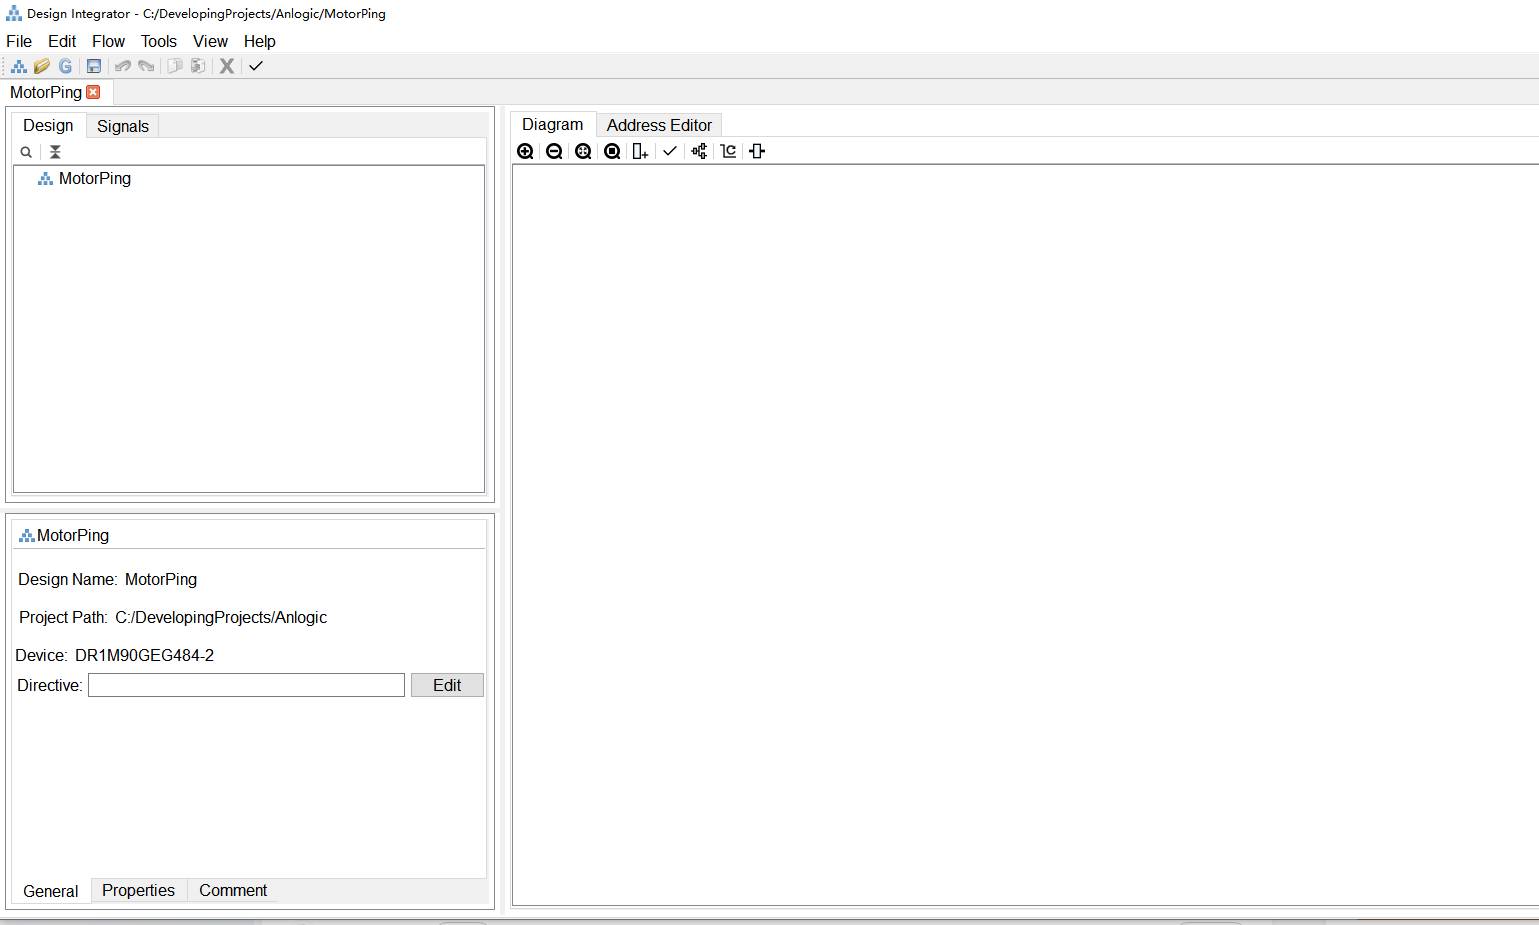The height and width of the screenshot is (925, 1539).
Task: Select the Diagram tab
Action: point(553,124)
